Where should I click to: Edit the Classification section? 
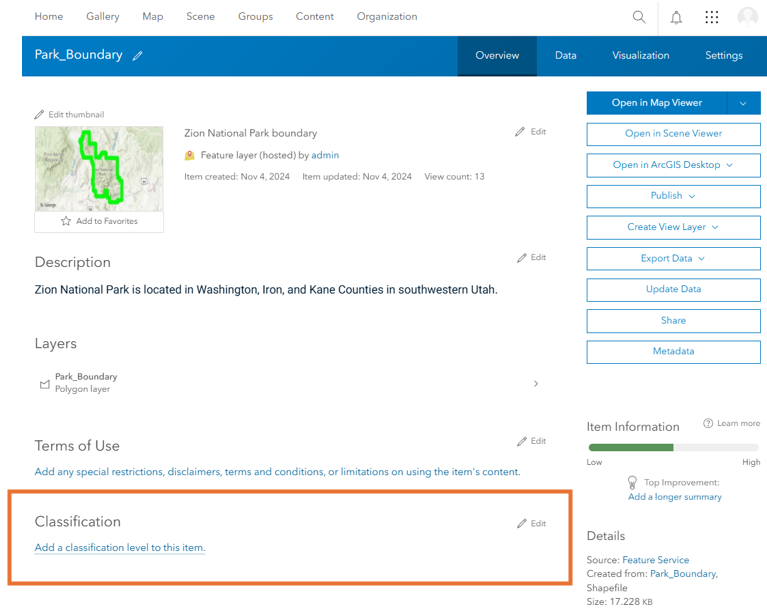click(x=532, y=523)
